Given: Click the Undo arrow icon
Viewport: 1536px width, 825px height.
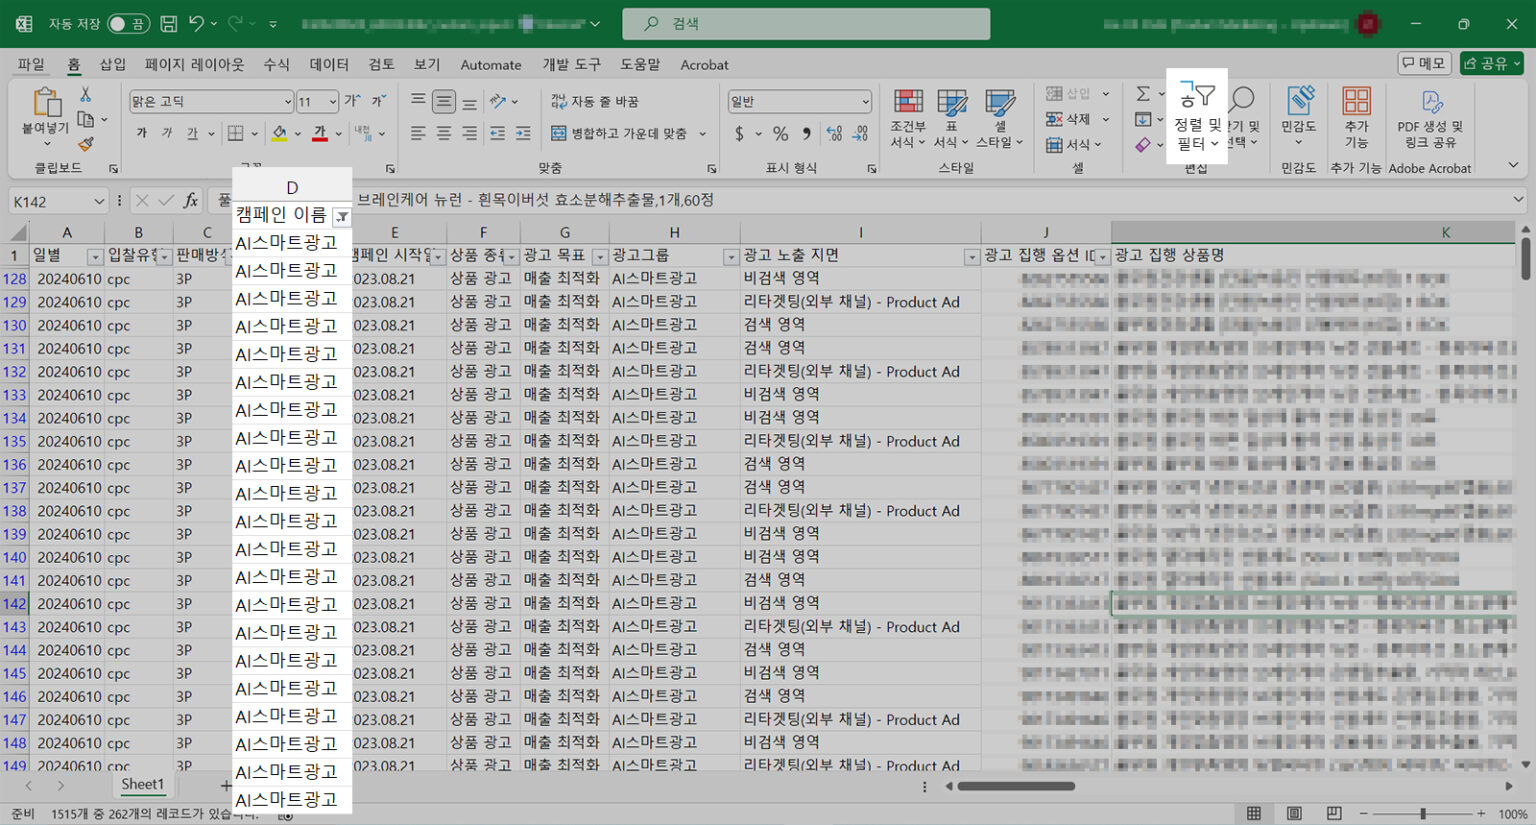Looking at the screenshot, I should [197, 23].
